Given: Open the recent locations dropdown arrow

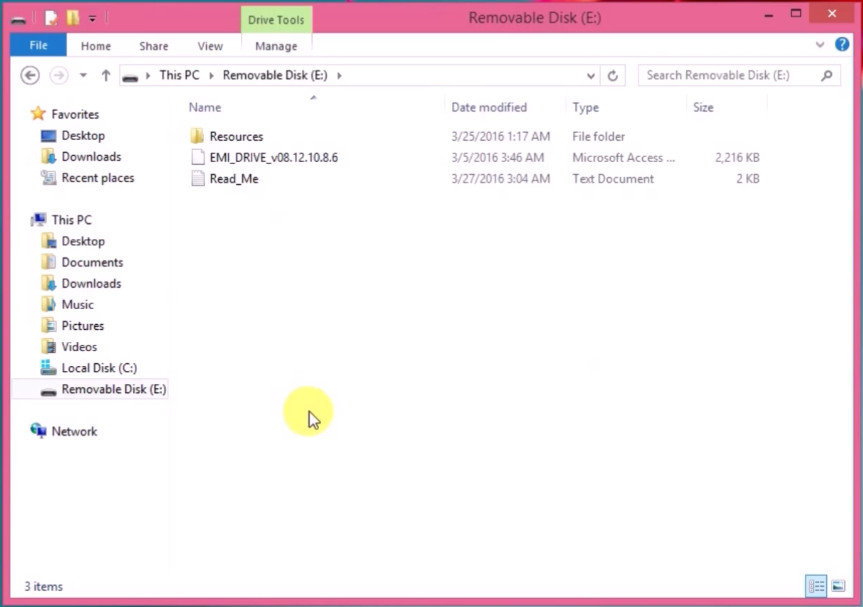Looking at the screenshot, I should [x=83, y=75].
